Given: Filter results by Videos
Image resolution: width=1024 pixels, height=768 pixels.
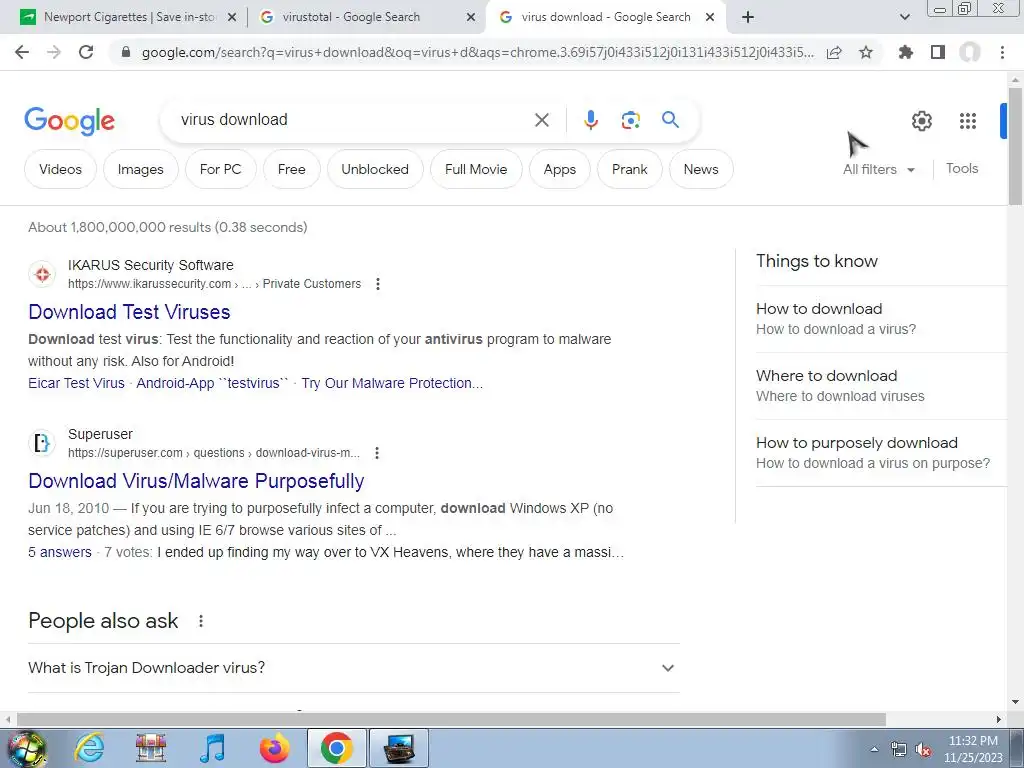Looking at the screenshot, I should click(60, 169).
